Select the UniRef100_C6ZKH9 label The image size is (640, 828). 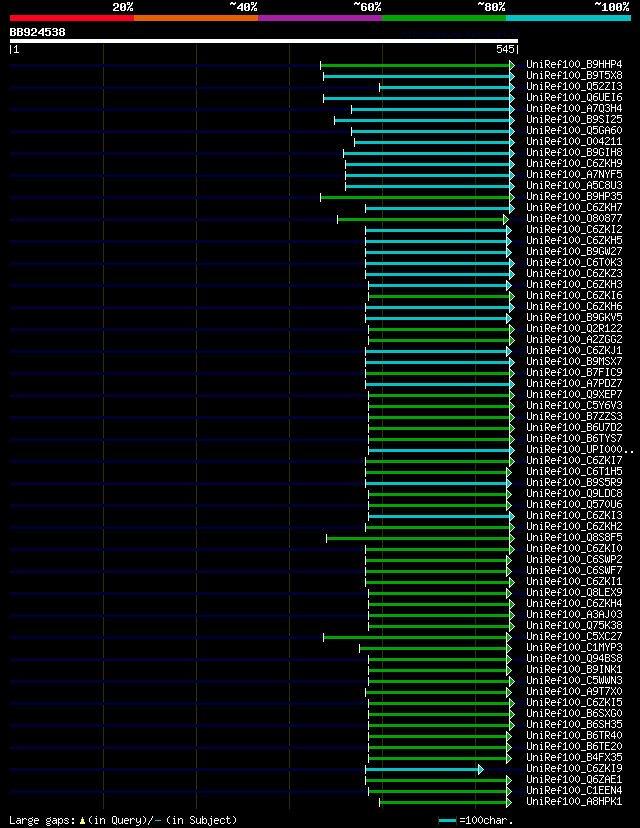574,164
